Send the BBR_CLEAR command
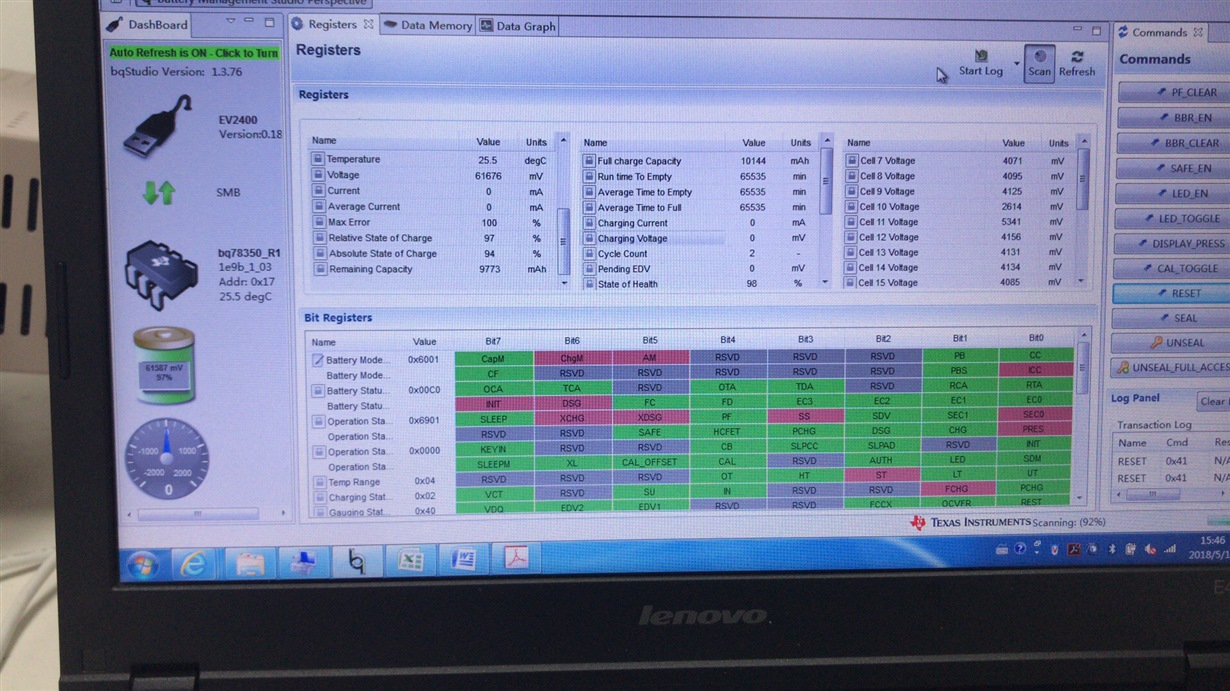 (1178, 142)
